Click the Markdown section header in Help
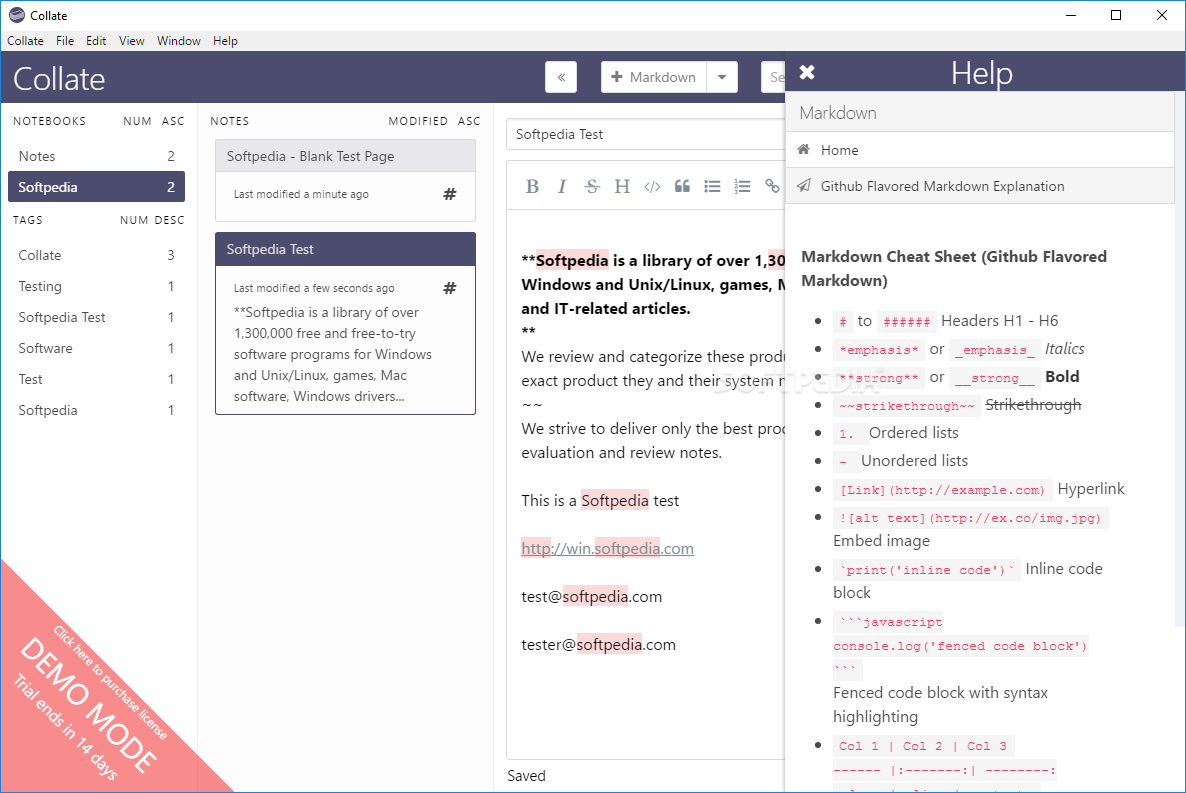1186x793 pixels. (x=980, y=113)
